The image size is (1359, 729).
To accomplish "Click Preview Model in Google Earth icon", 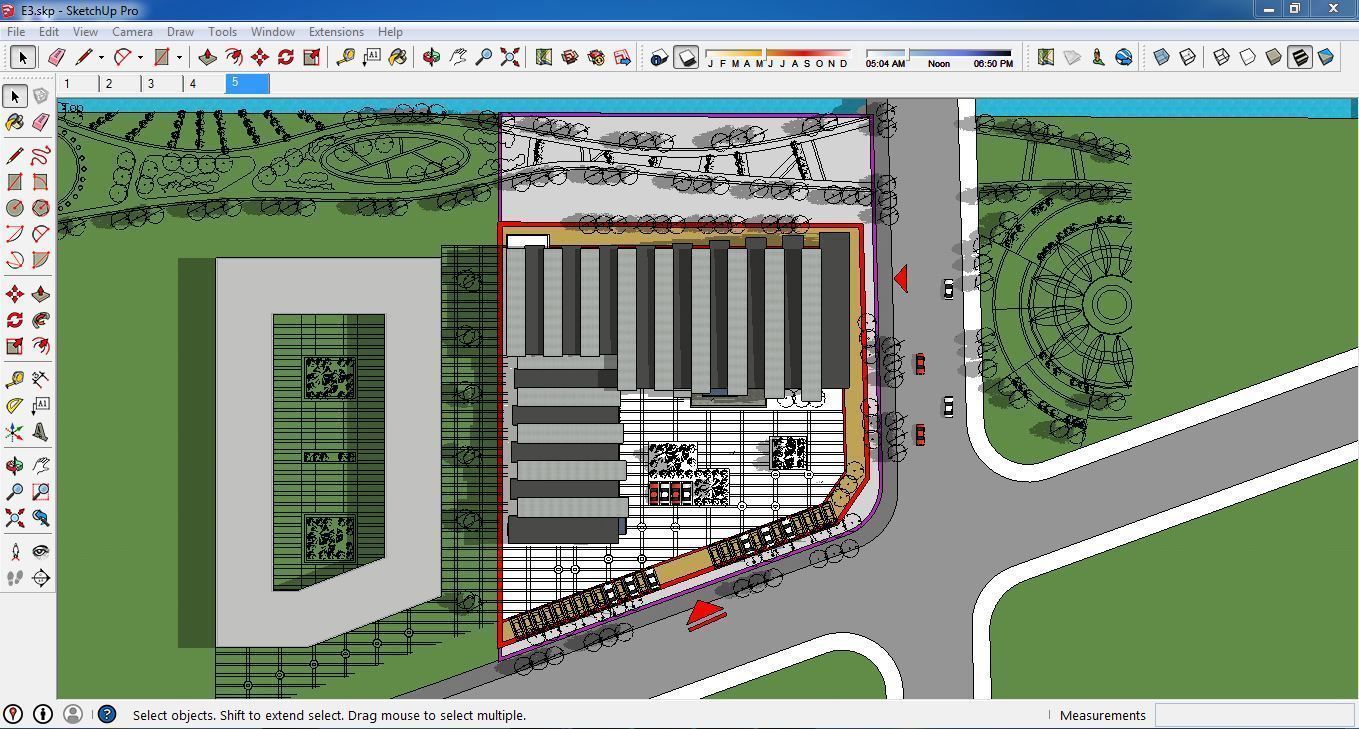I will [x=1124, y=57].
